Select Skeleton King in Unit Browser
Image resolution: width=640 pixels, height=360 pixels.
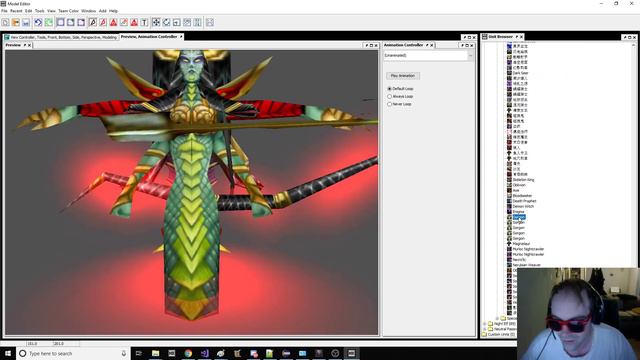[x=523, y=180]
